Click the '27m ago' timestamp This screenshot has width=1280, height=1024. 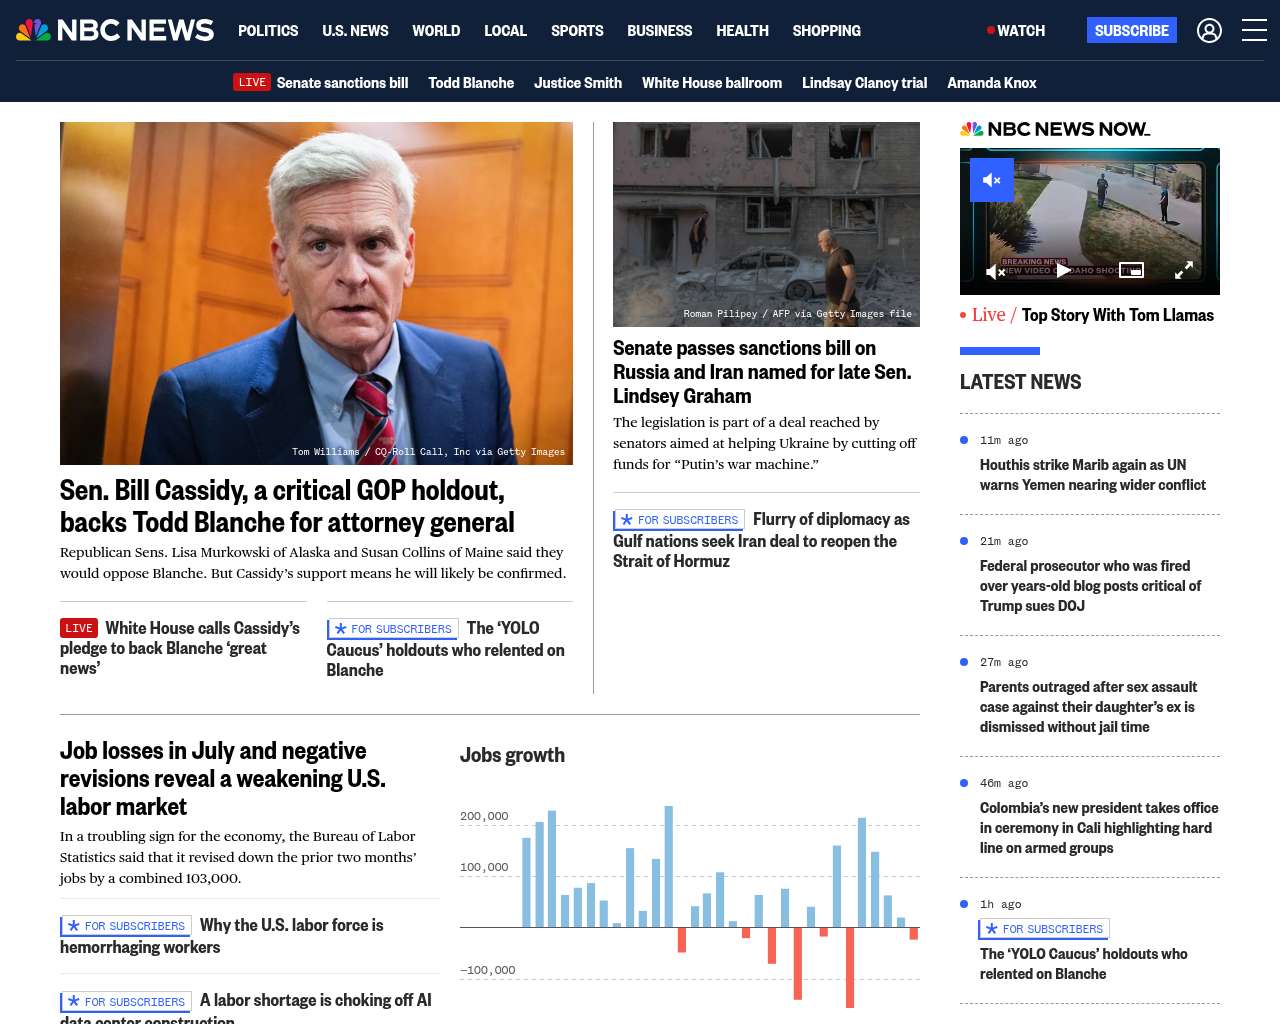tap(1004, 662)
